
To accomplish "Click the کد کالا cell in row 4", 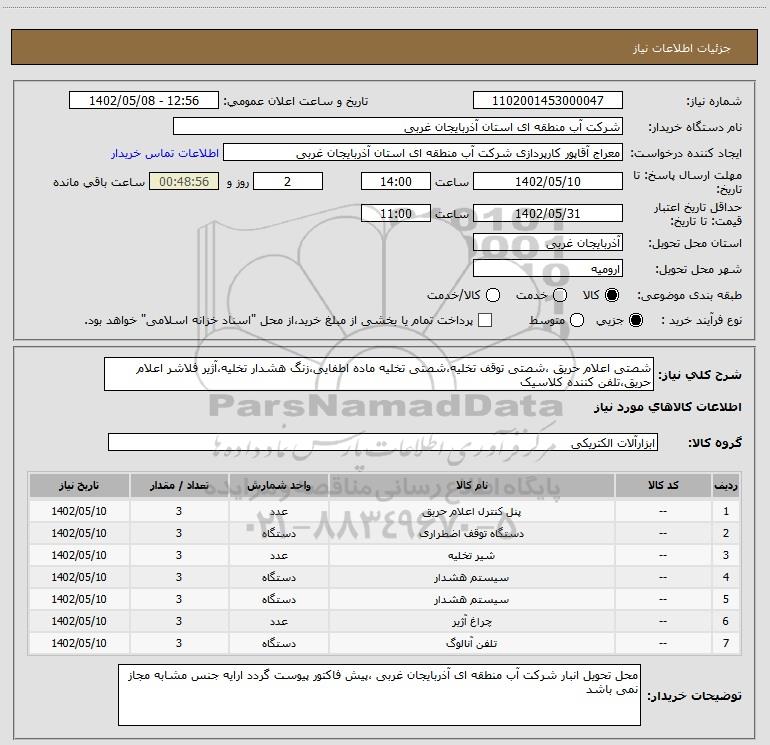I will pos(662,578).
